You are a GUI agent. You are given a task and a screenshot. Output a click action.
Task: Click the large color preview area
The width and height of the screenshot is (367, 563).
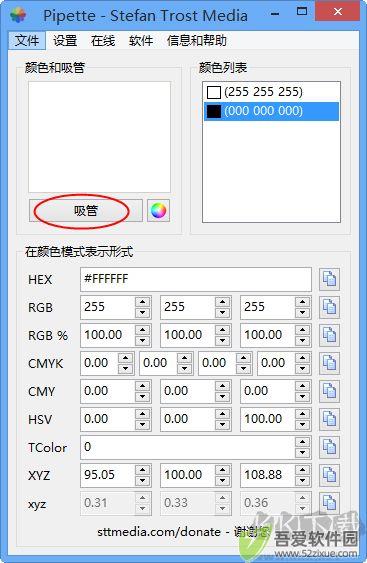click(99, 137)
